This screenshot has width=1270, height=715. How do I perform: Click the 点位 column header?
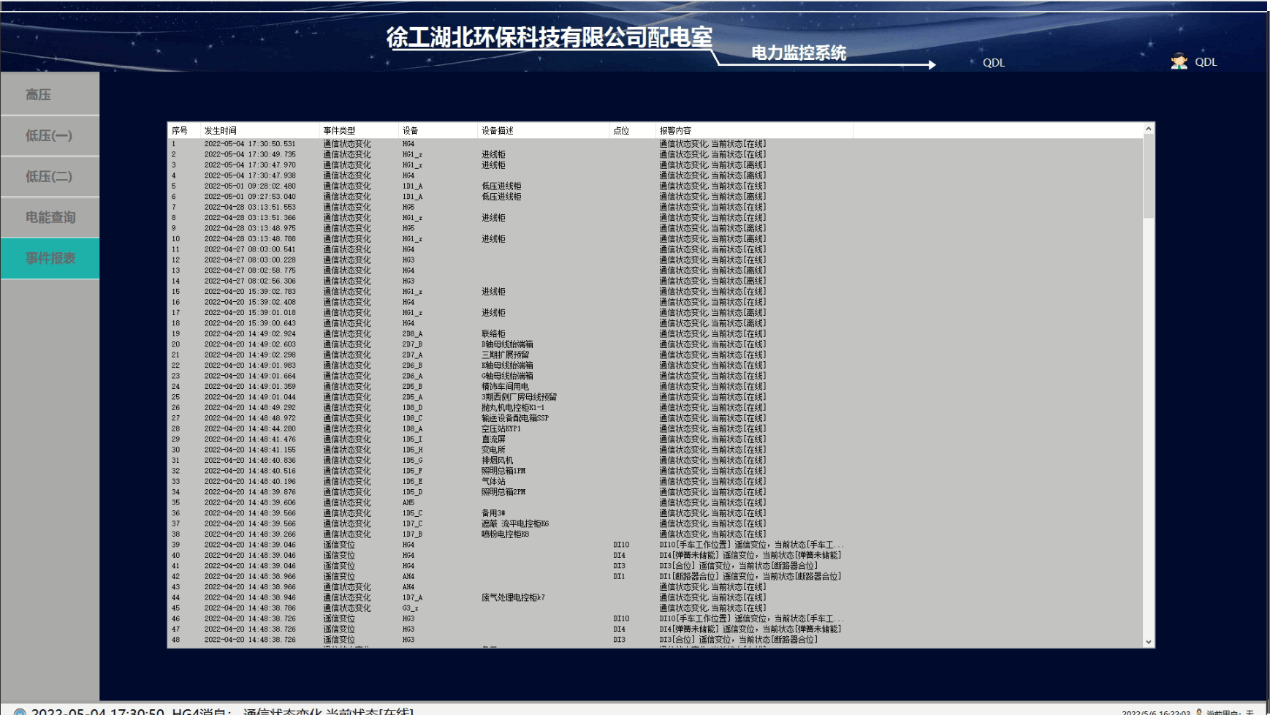point(632,131)
